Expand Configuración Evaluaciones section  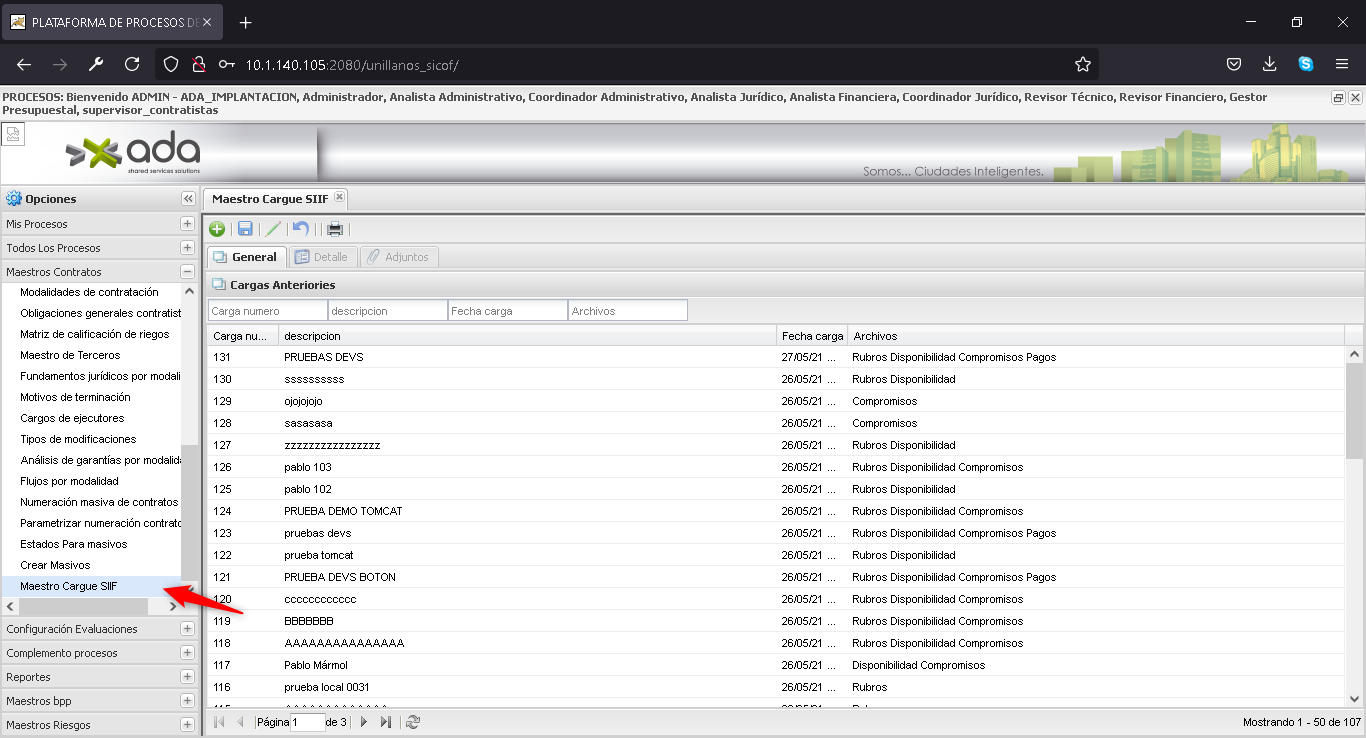pos(187,629)
